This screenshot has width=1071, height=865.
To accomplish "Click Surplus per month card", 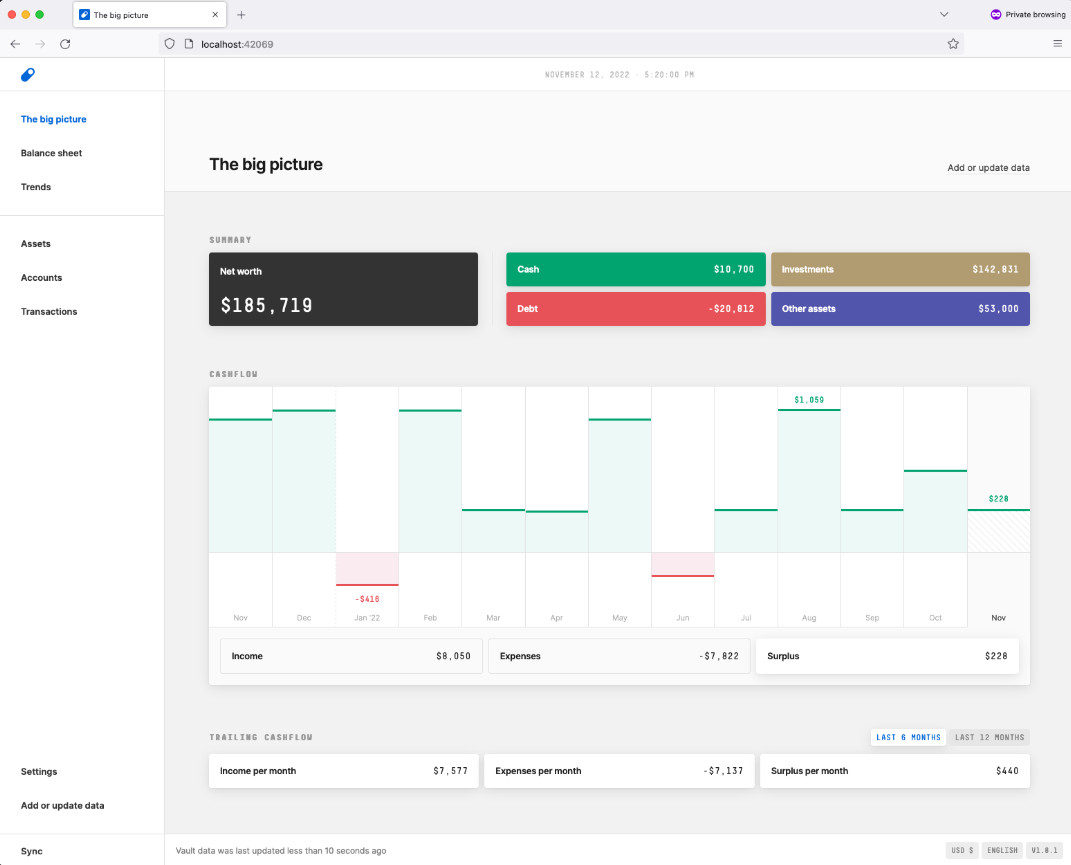I will tap(895, 771).
